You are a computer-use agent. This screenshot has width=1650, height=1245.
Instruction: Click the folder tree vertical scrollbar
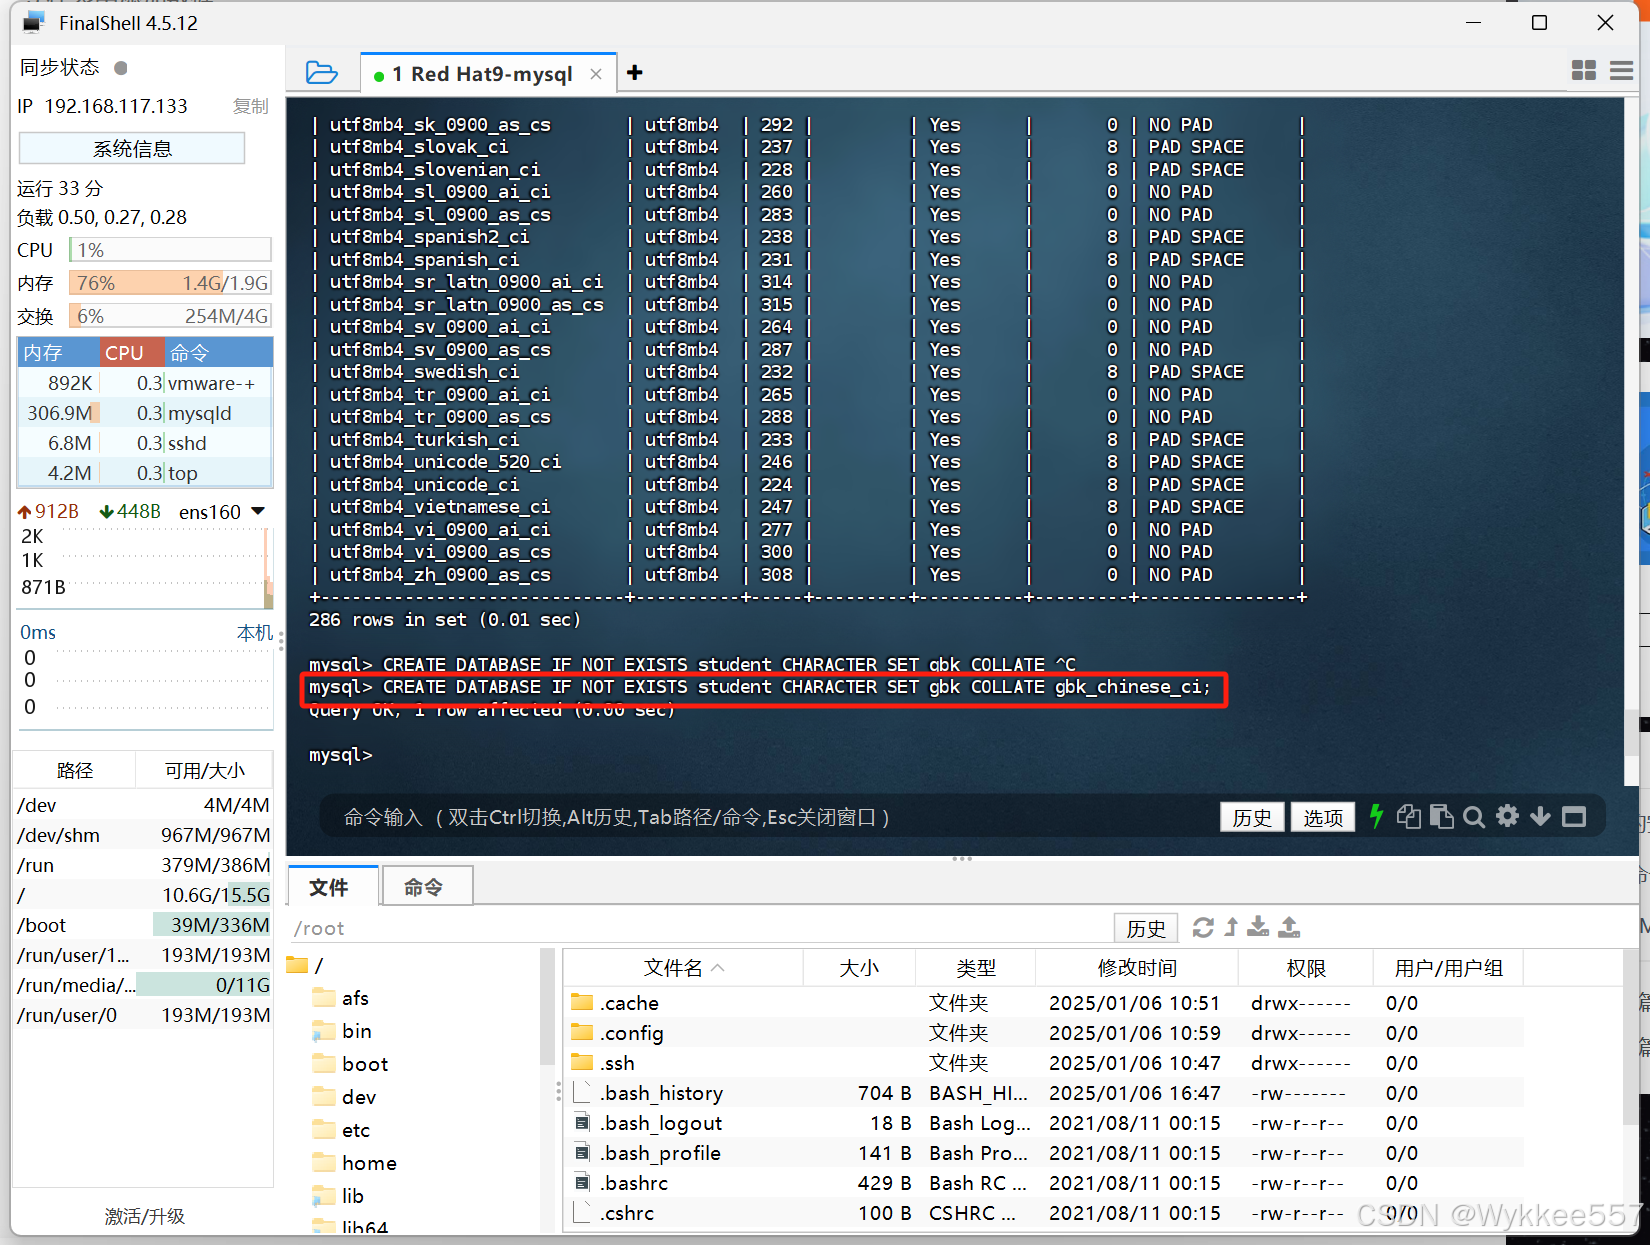[x=547, y=1005]
